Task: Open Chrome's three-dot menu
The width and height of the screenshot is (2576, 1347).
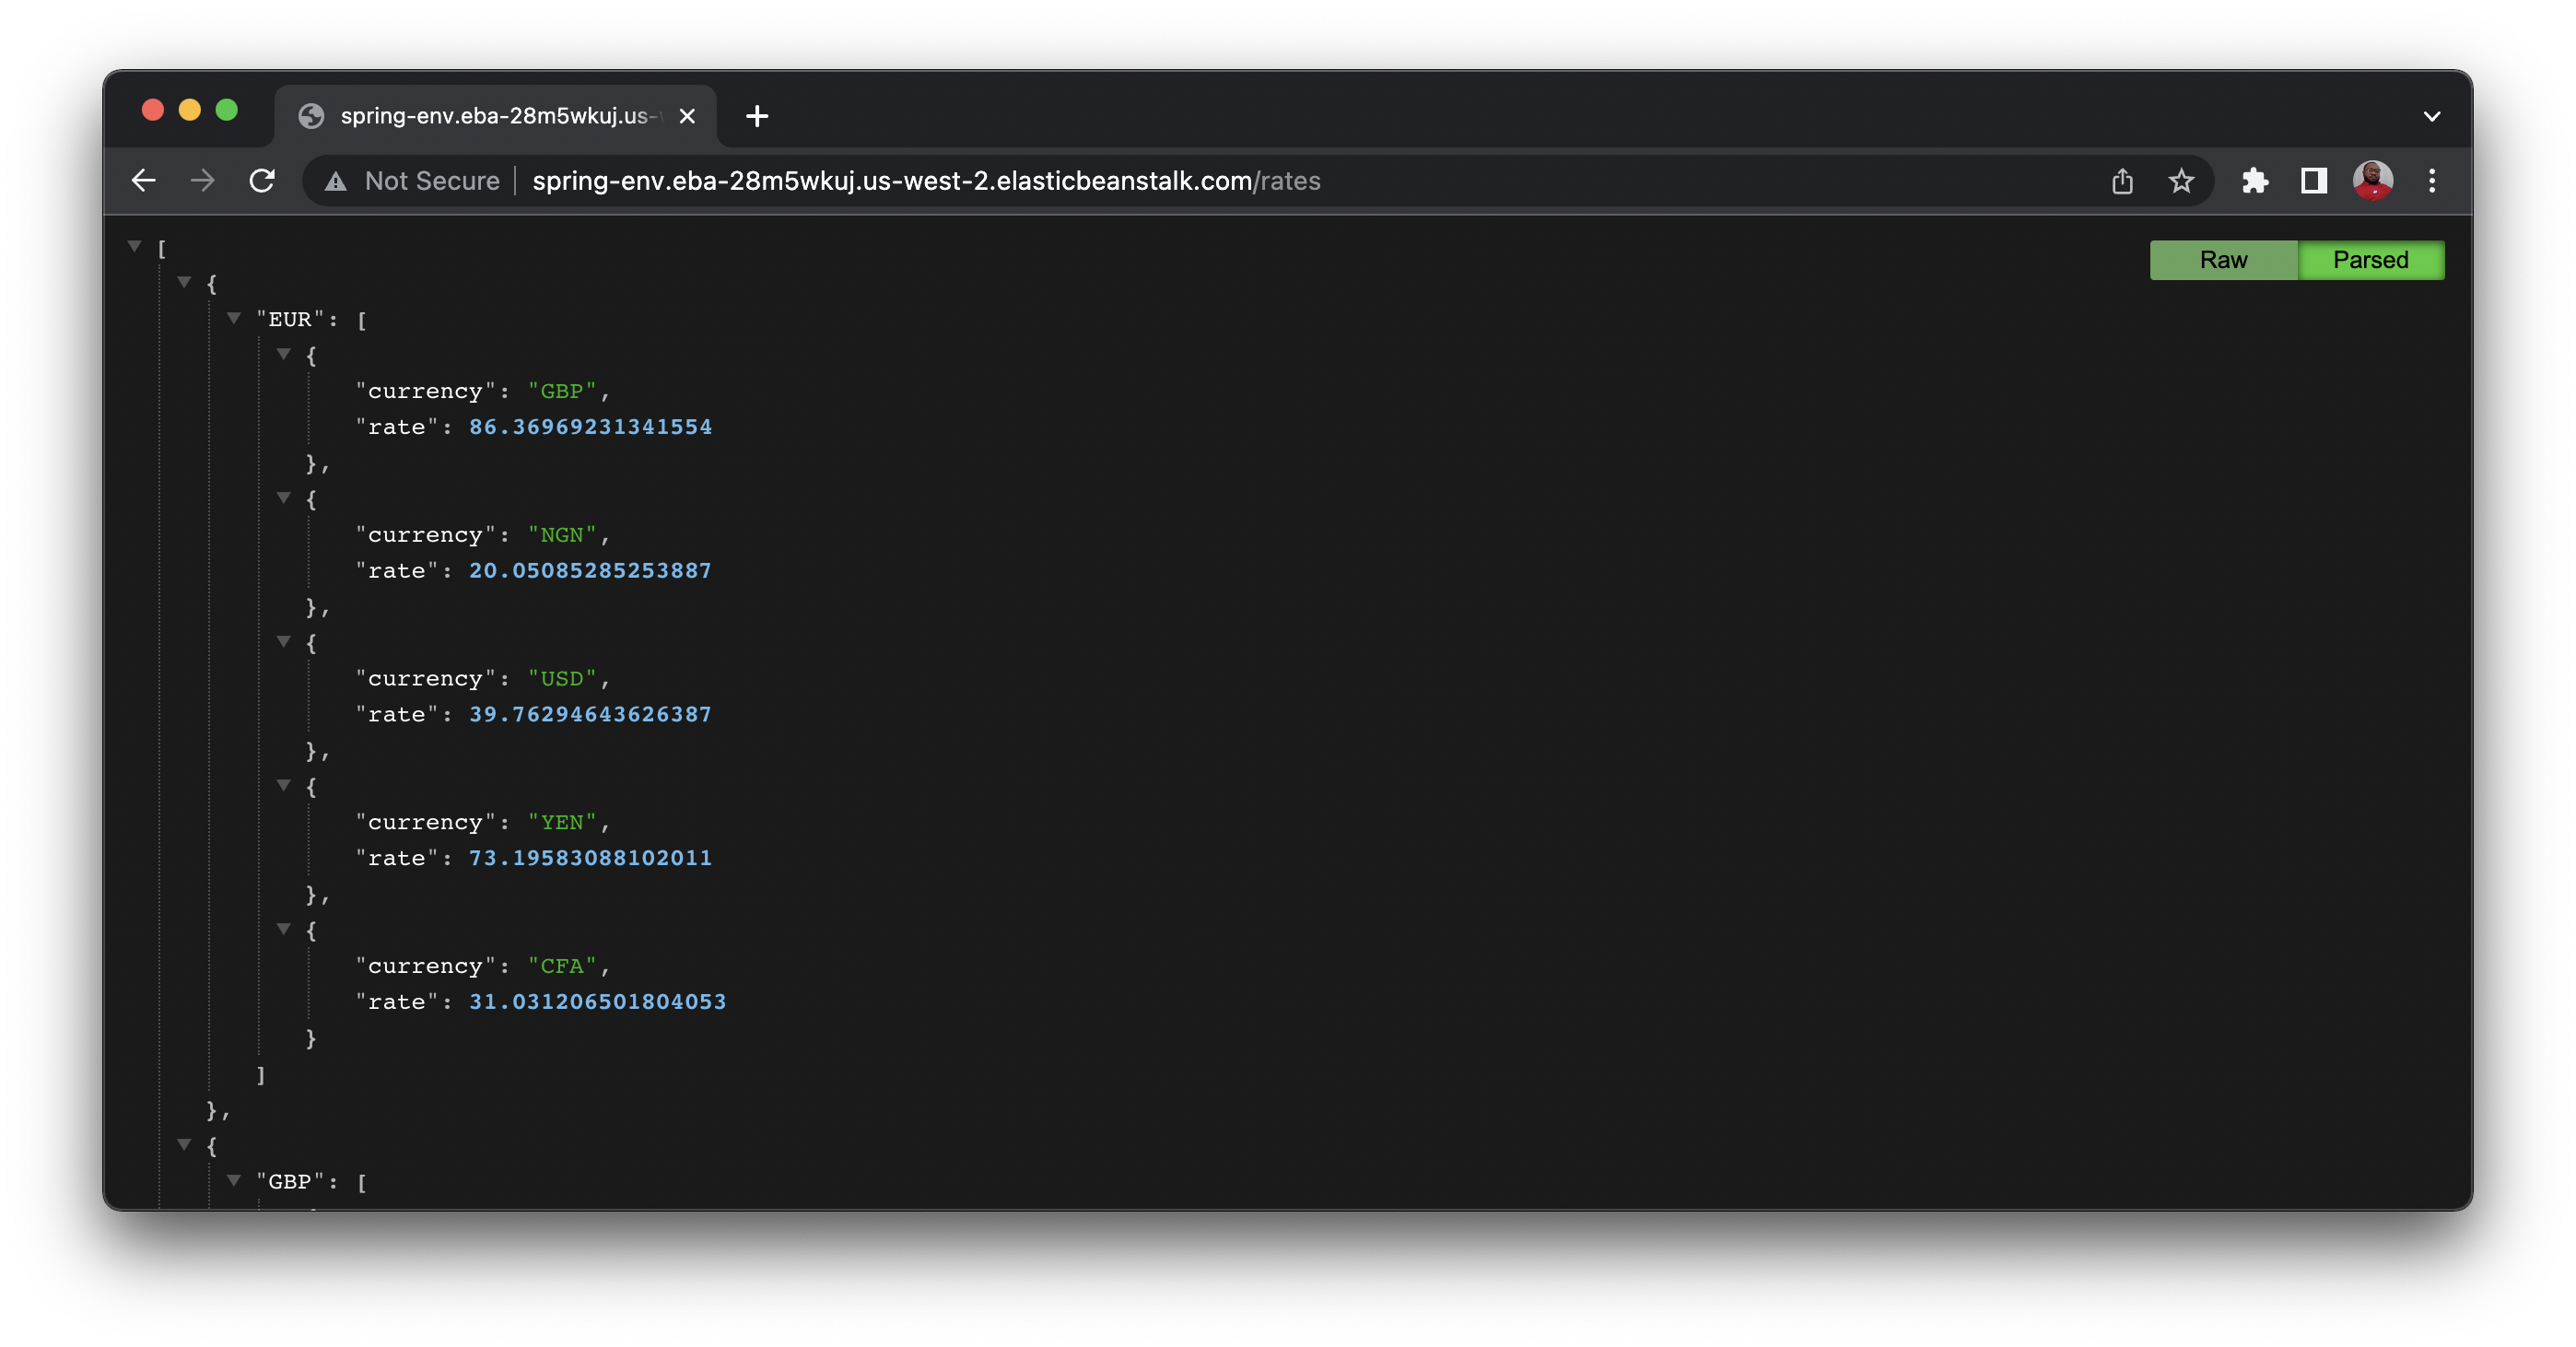Action: [x=2432, y=181]
